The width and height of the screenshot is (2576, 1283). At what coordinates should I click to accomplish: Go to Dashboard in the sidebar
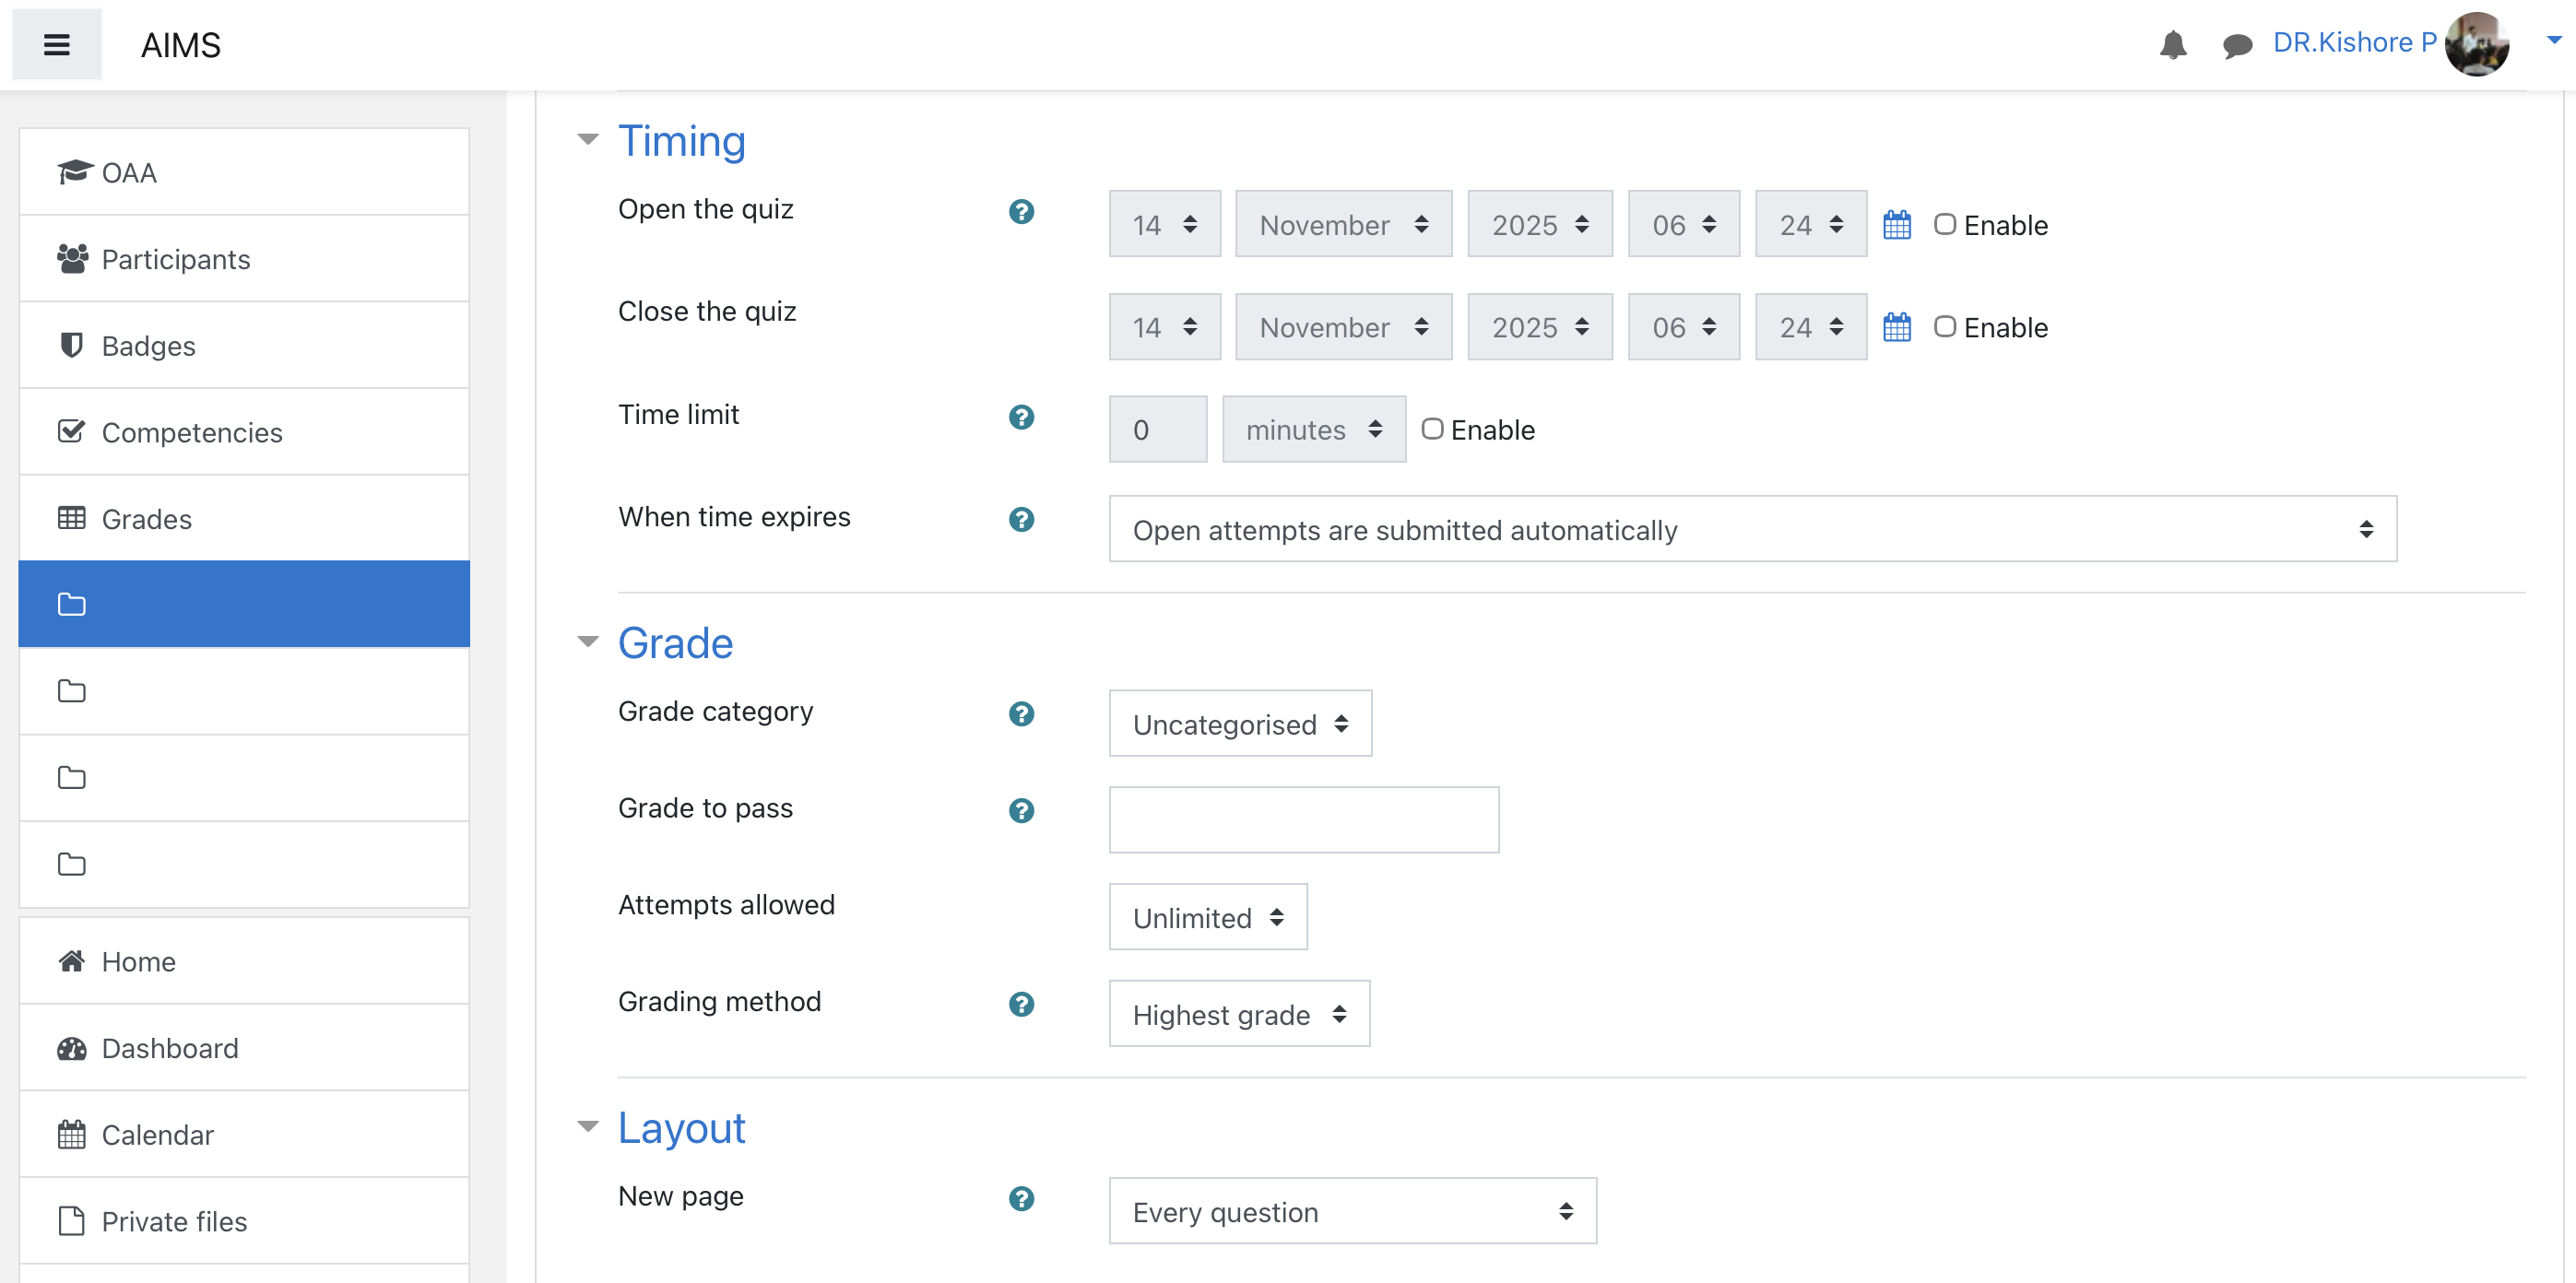170,1048
